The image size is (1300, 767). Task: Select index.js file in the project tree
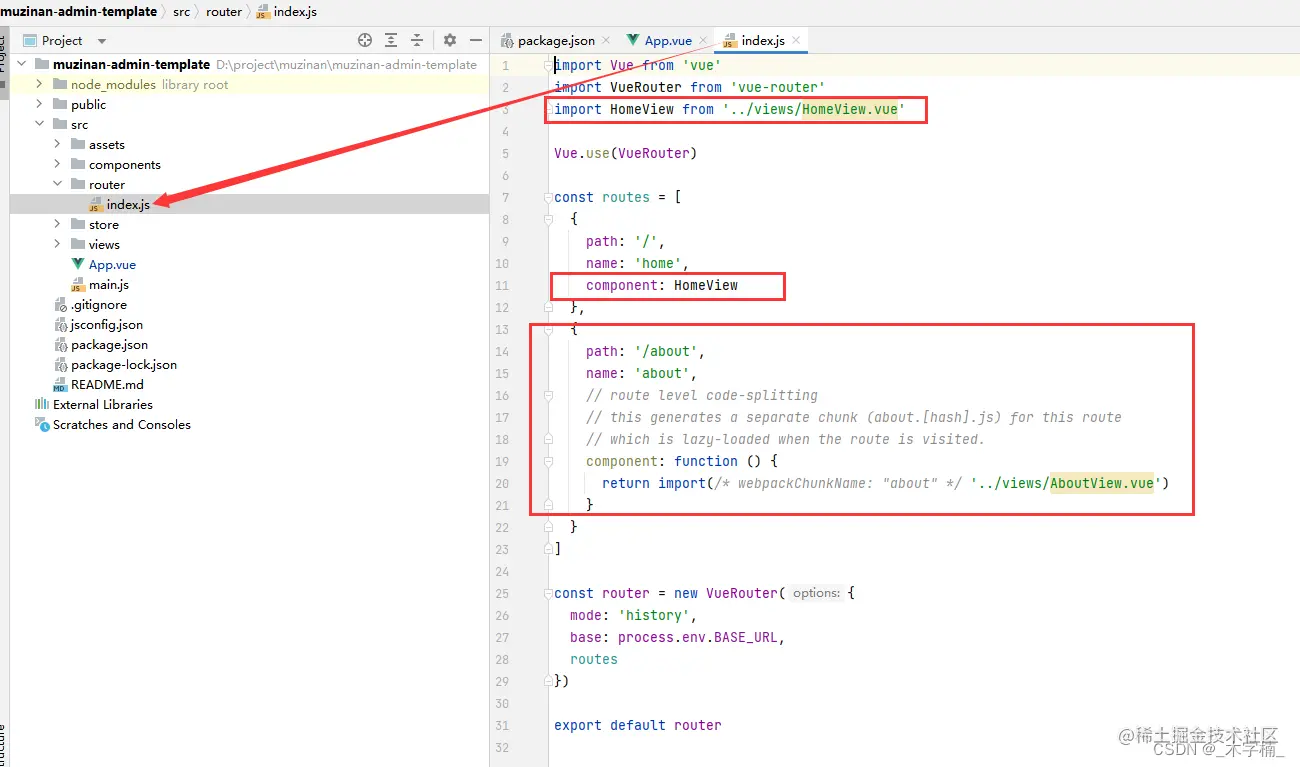128,204
